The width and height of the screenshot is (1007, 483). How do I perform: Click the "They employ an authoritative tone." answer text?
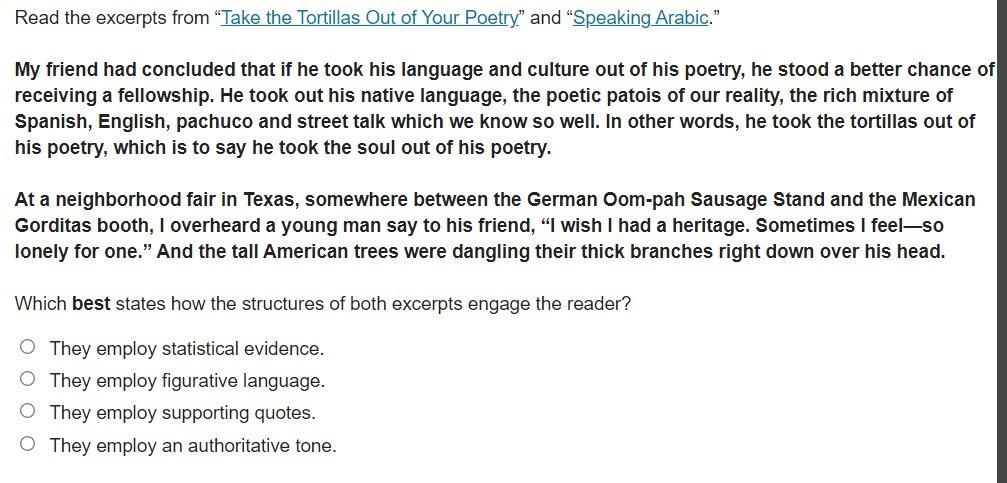(193, 446)
